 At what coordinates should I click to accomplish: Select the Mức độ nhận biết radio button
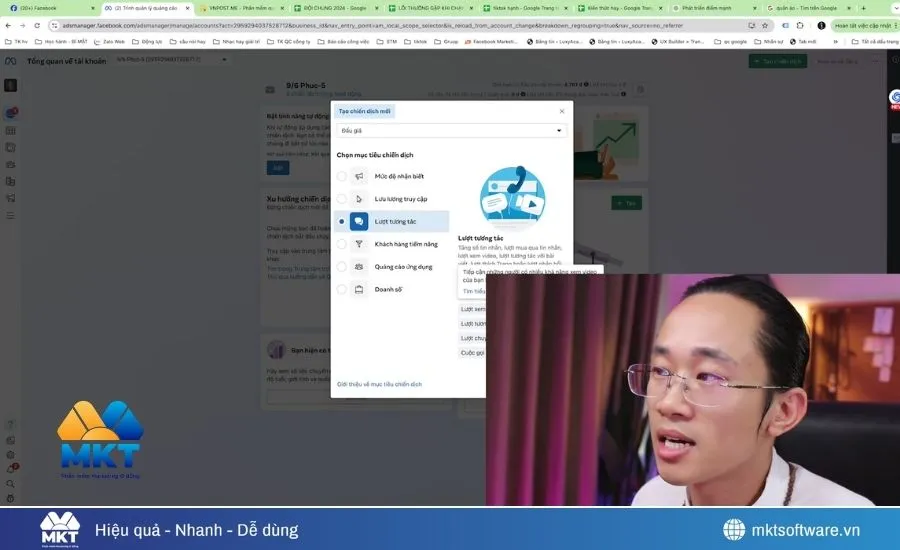coord(342,176)
